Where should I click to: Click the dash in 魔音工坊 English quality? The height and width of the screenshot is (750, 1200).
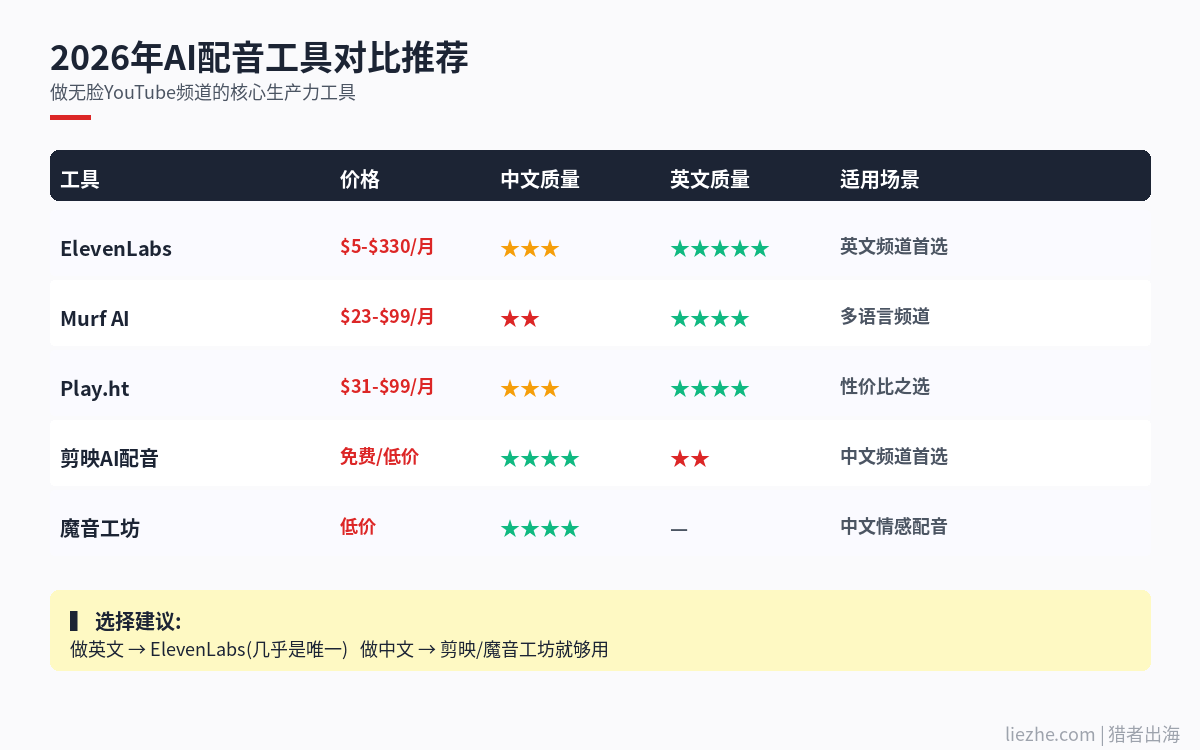coord(679,530)
